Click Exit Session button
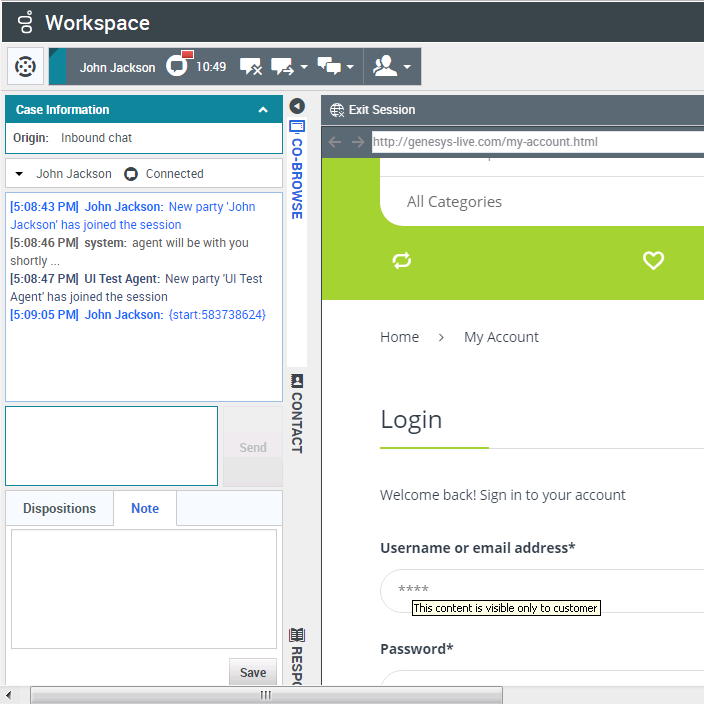The height and width of the screenshot is (704, 704). point(372,110)
